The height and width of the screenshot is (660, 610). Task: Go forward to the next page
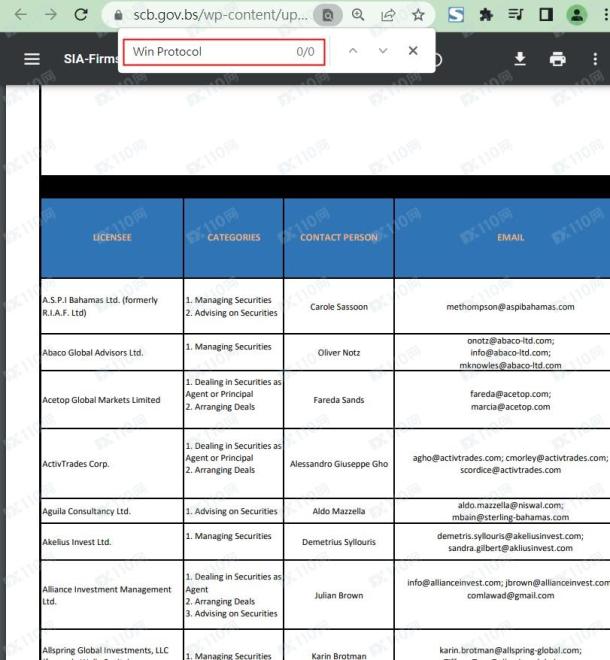[x=51, y=15]
